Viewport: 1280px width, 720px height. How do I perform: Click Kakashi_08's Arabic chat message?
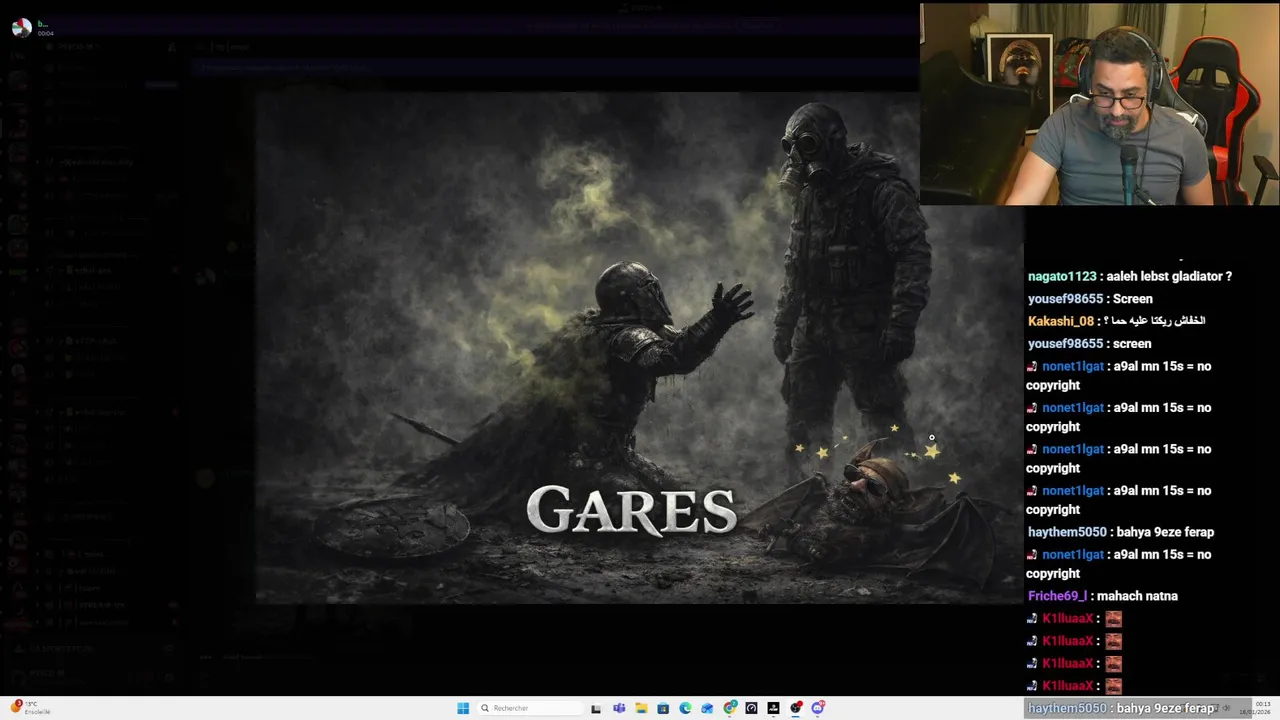1116,321
